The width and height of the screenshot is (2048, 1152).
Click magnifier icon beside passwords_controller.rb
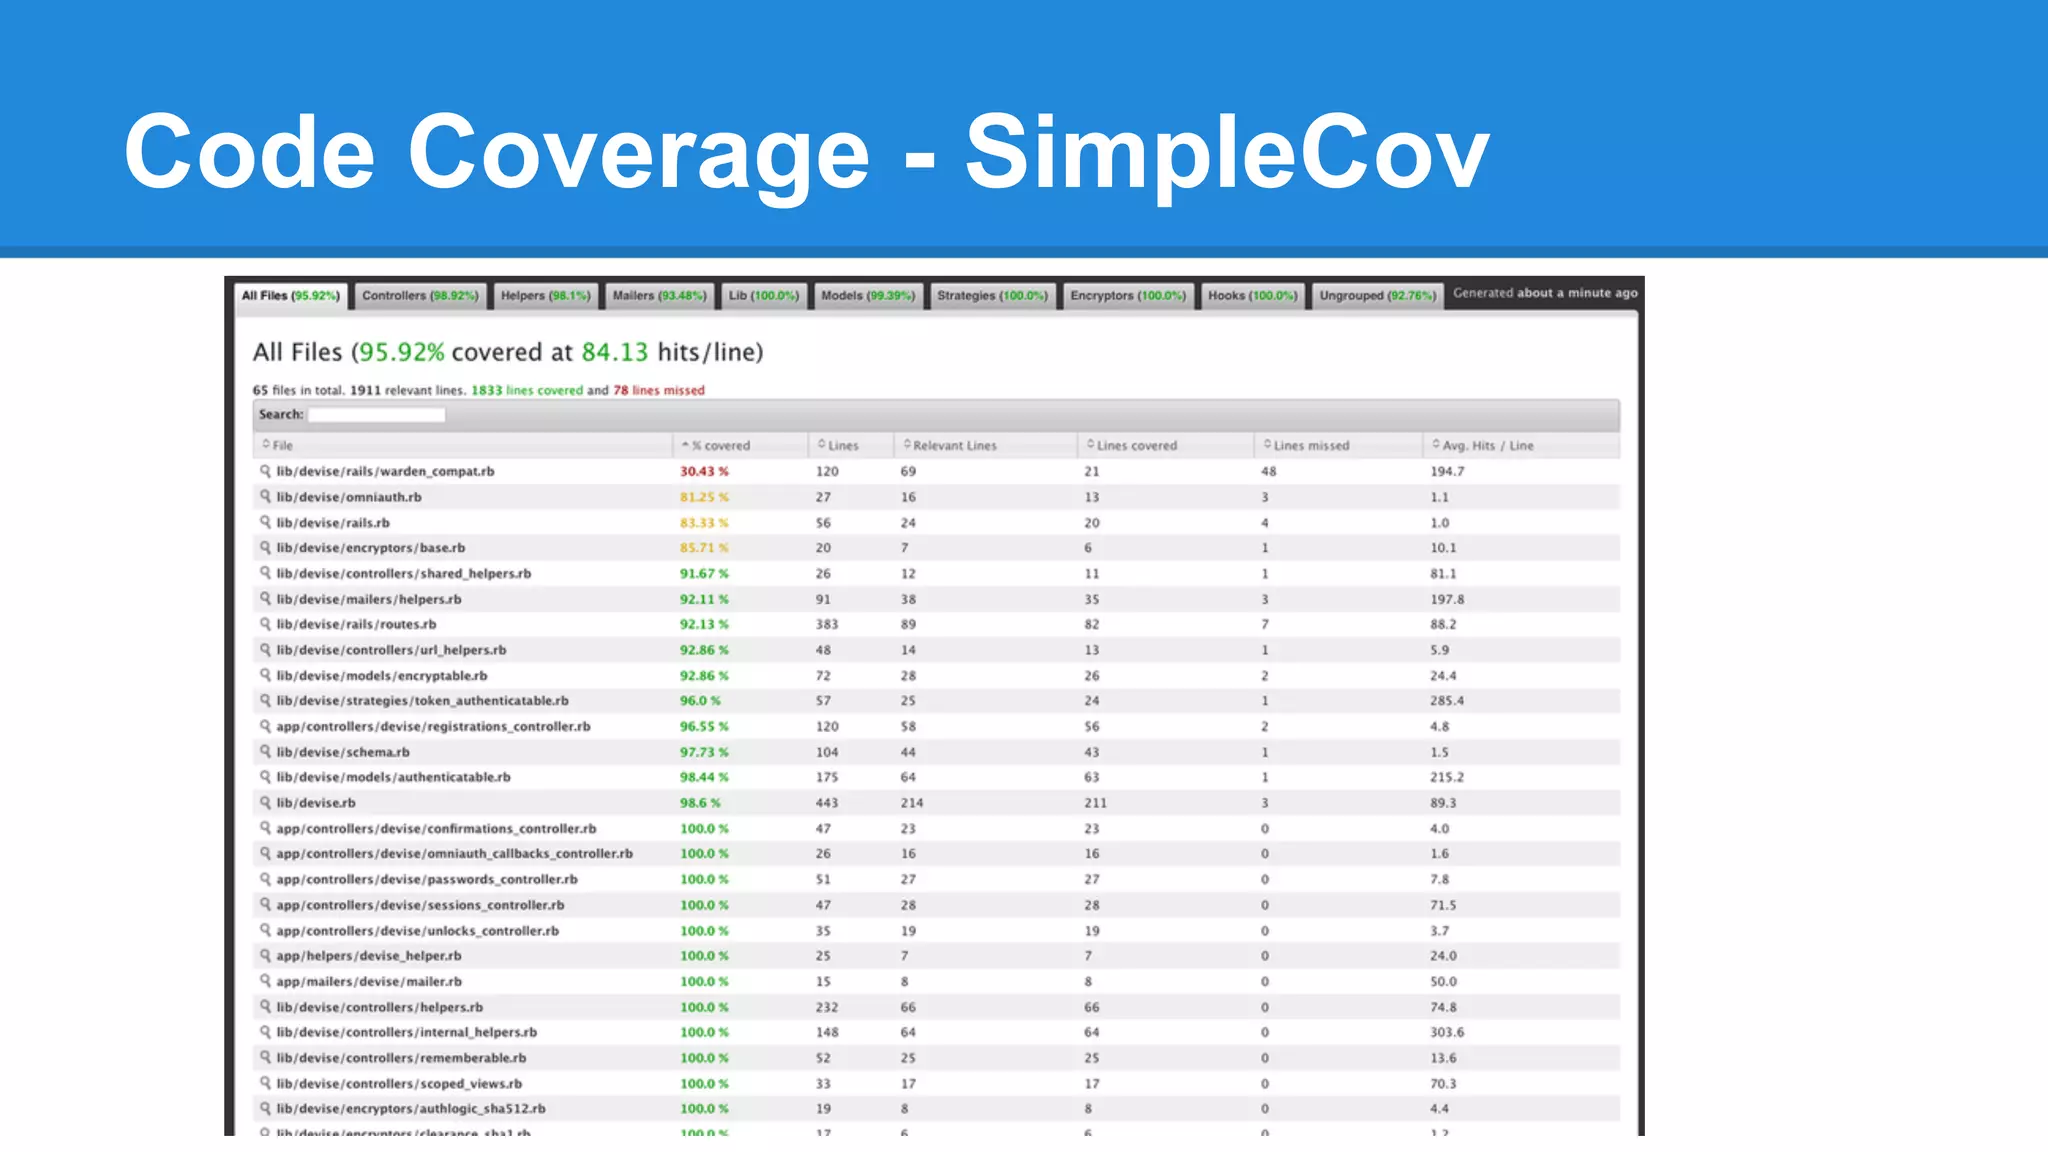click(265, 879)
